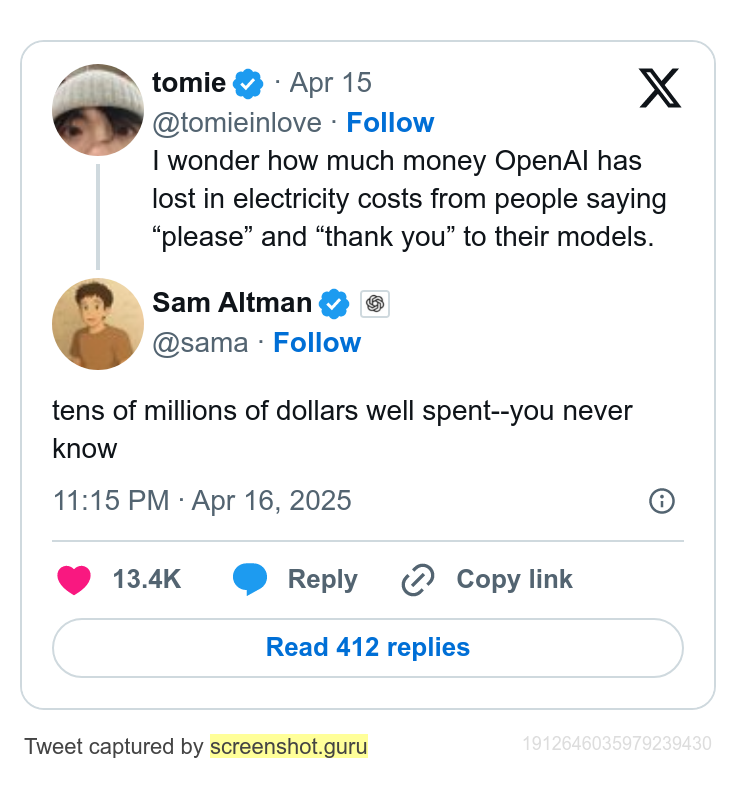Open the Sam Altman display name
This screenshot has height=802, width=736.
pyautogui.click(x=232, y=302)
